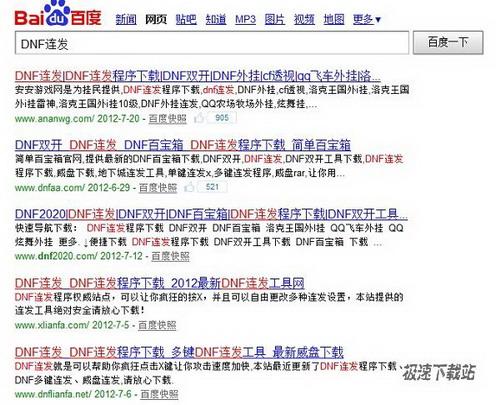
Task: Open result titled DNF2020|DNF连发|DNF双开
Action: (211, 214)
